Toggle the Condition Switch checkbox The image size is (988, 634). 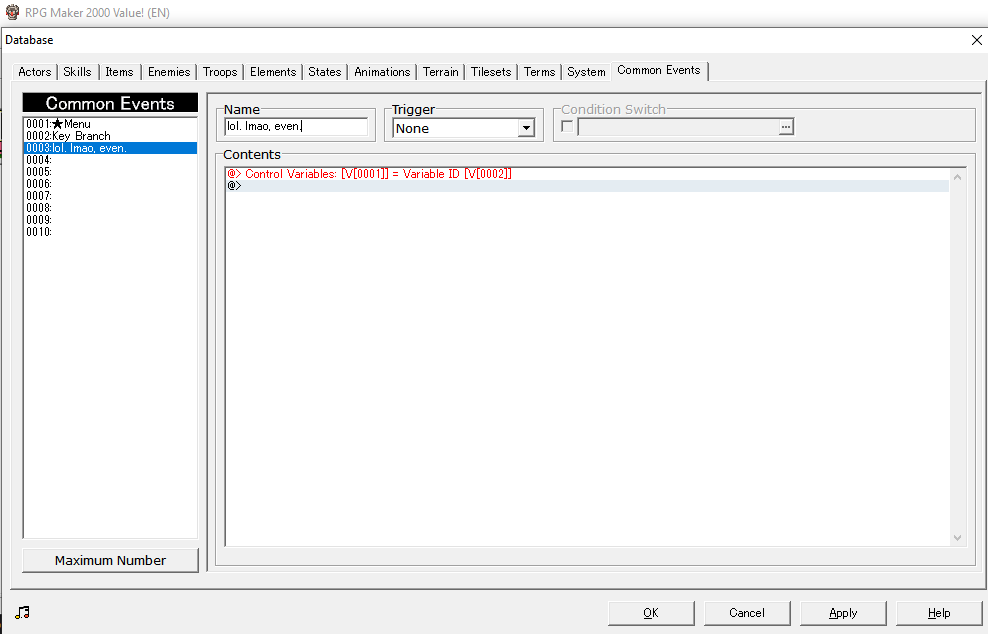point(567,127)
